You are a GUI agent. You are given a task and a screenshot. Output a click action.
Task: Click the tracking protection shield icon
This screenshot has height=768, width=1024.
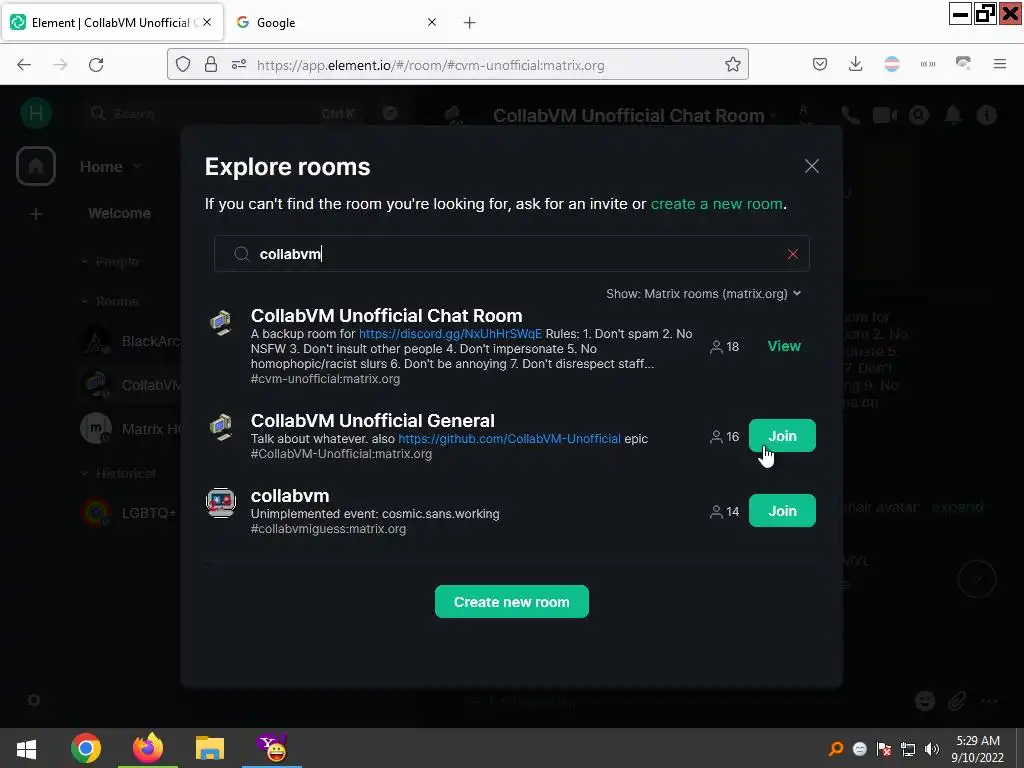pos(183,65)
